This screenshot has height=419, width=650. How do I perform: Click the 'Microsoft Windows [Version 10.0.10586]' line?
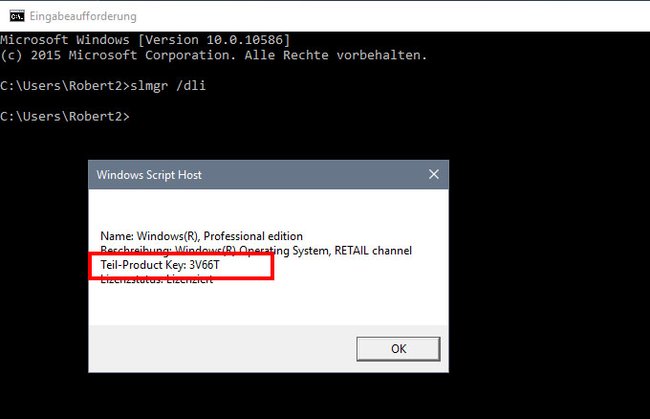tap(145, 40)
